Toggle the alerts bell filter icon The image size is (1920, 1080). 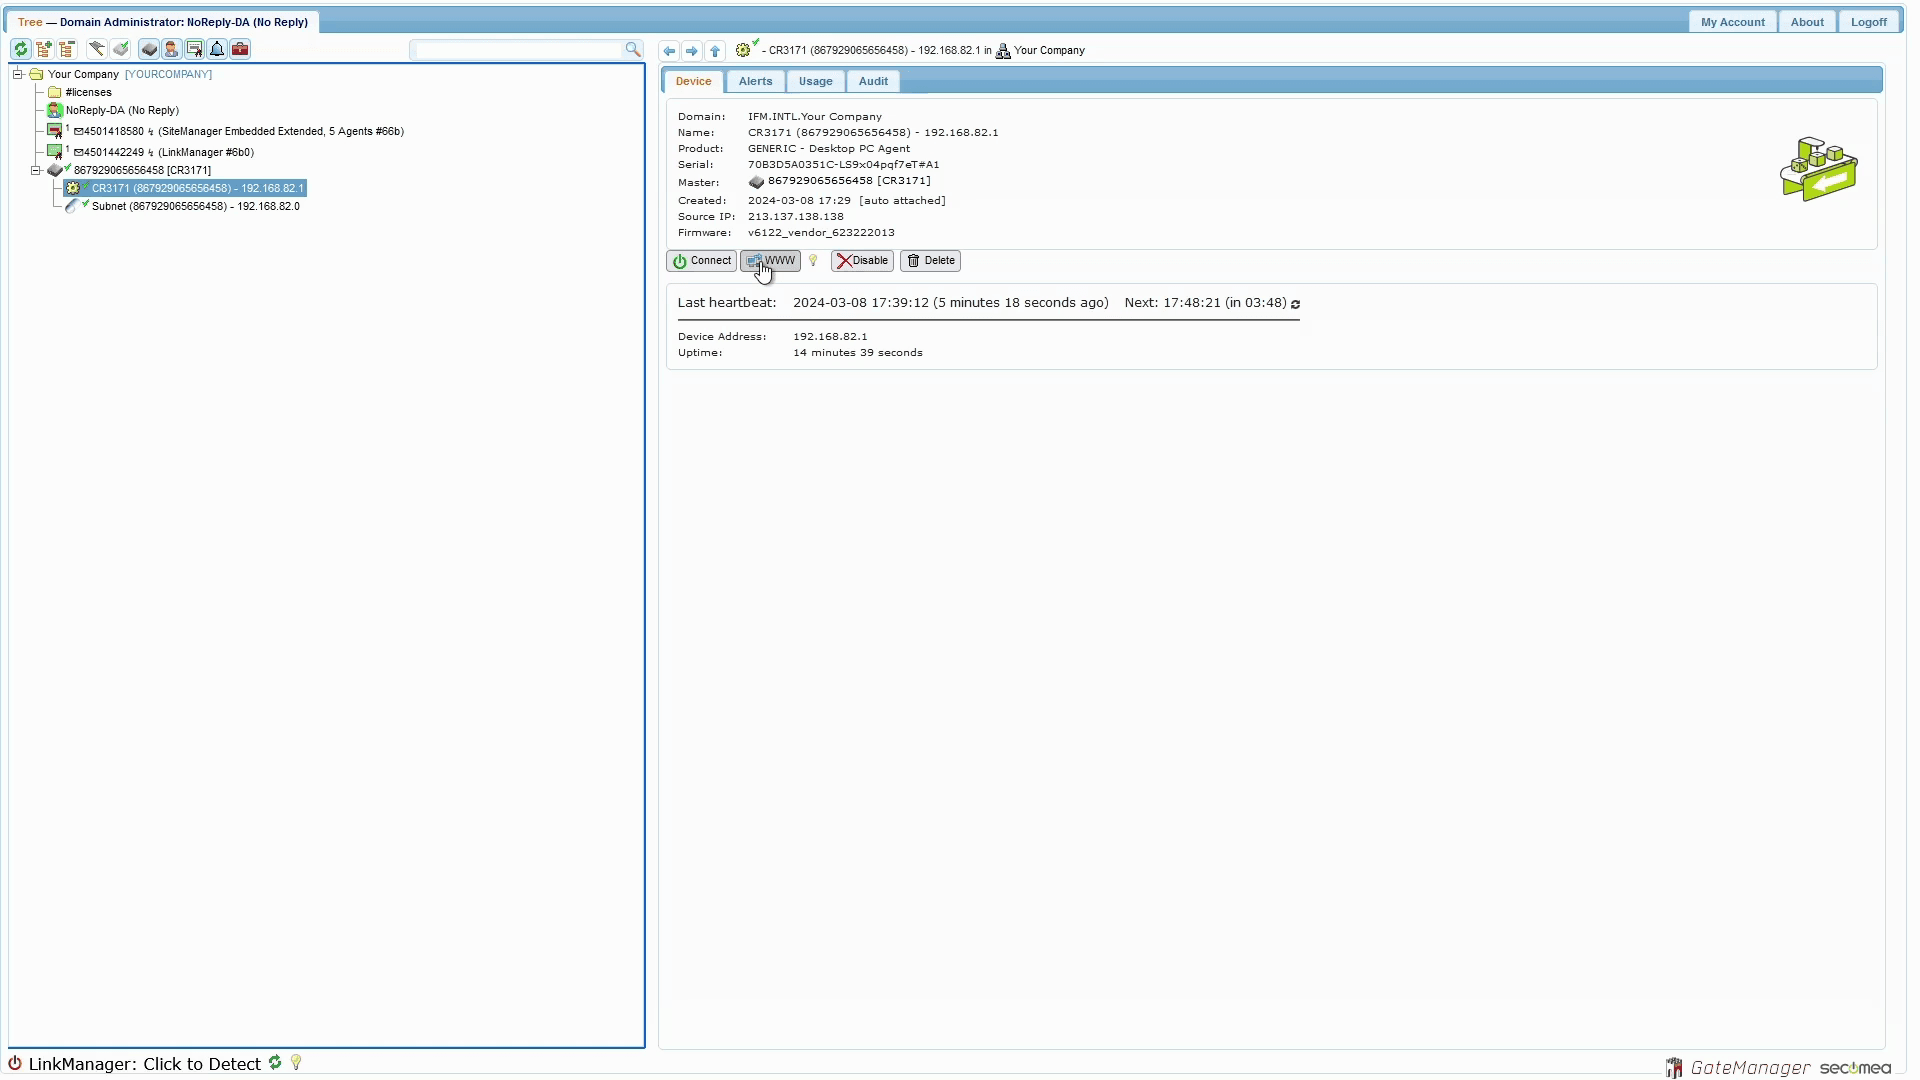[x=217, y=49]
